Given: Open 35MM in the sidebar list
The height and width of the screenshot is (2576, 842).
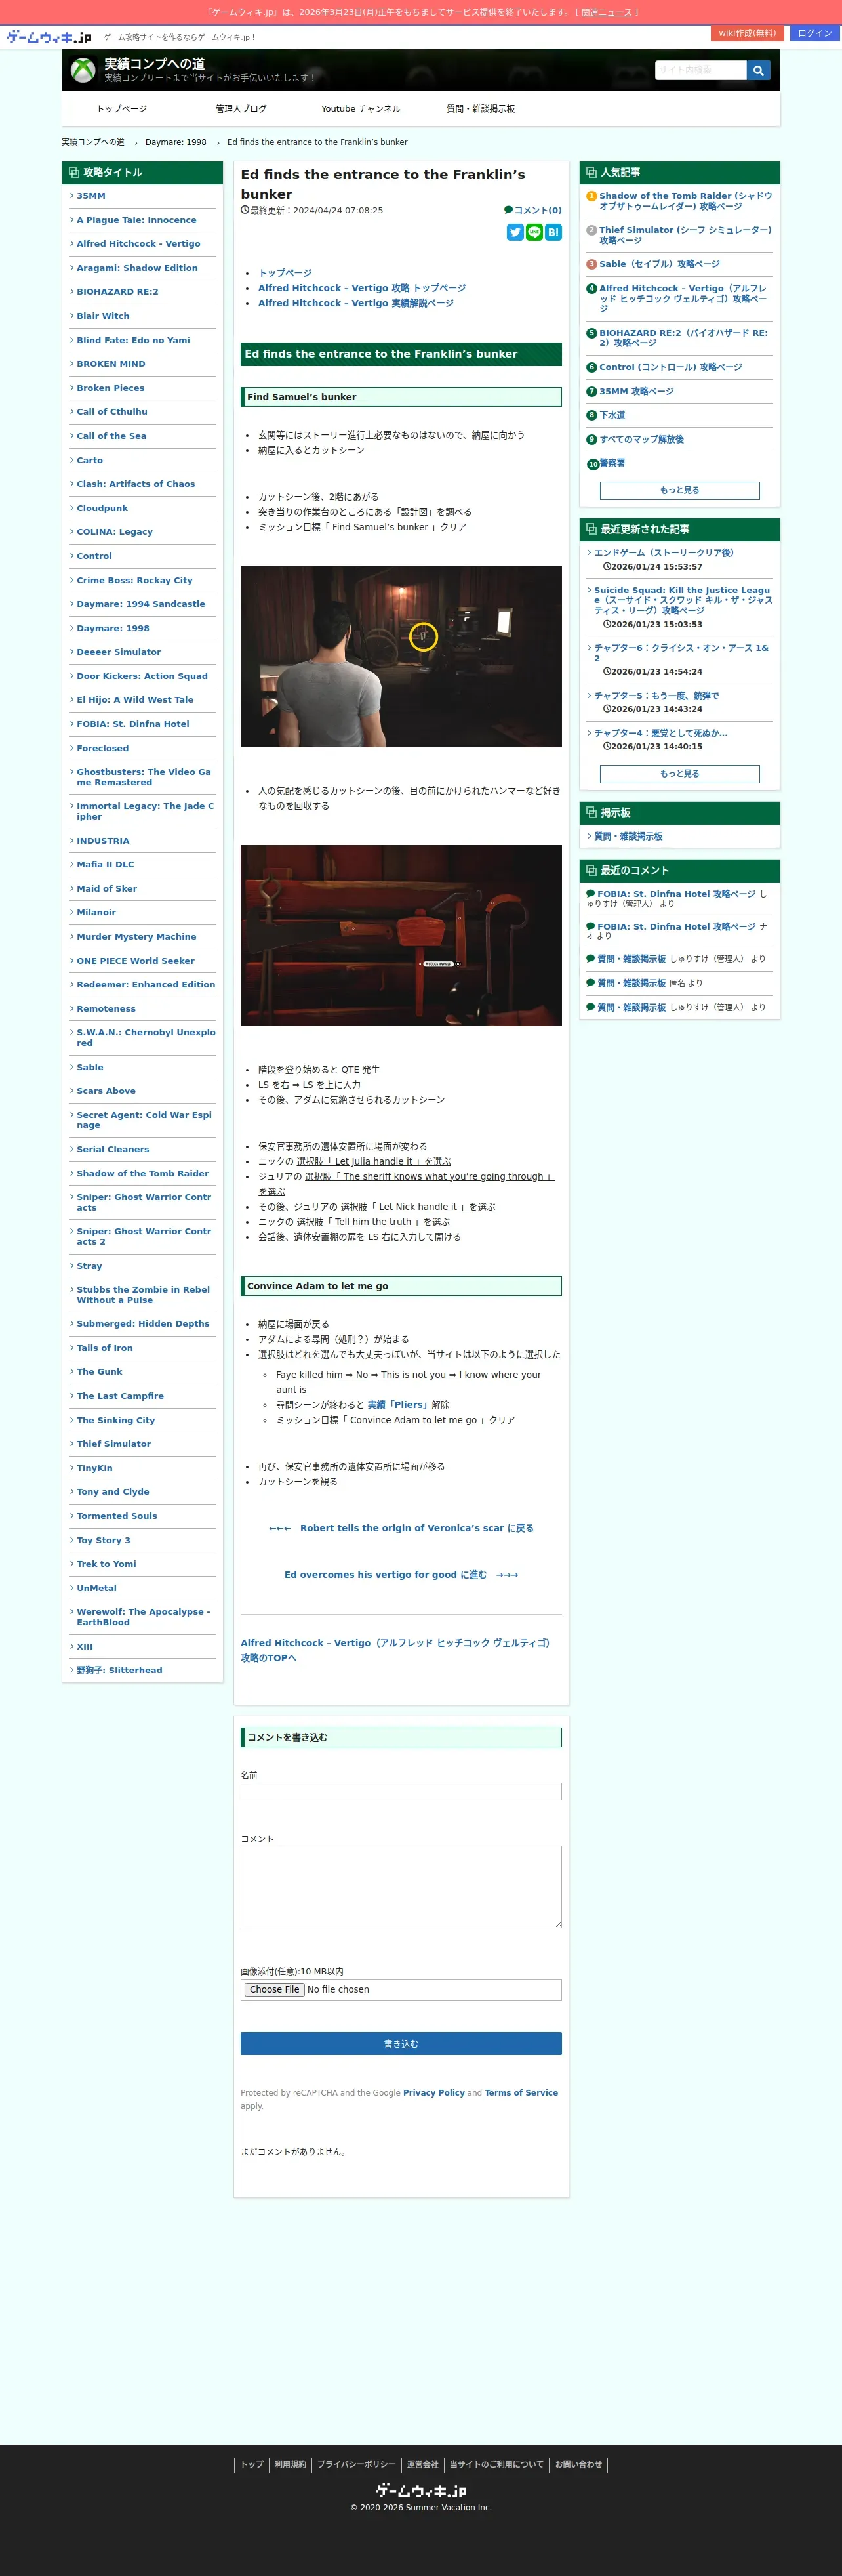Looking at the screenshot, I should 91,196.
